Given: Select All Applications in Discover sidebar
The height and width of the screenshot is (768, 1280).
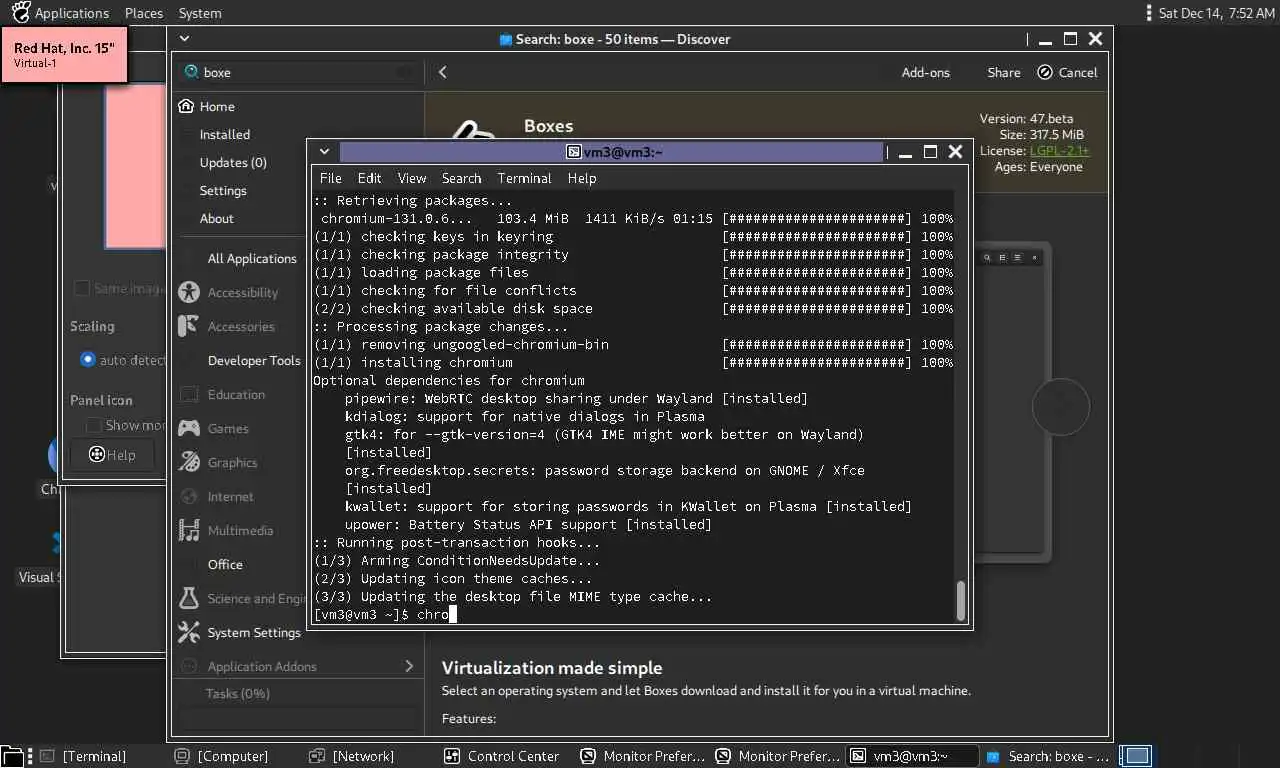Looking at the screenshot, I should (x=252, y=258).
